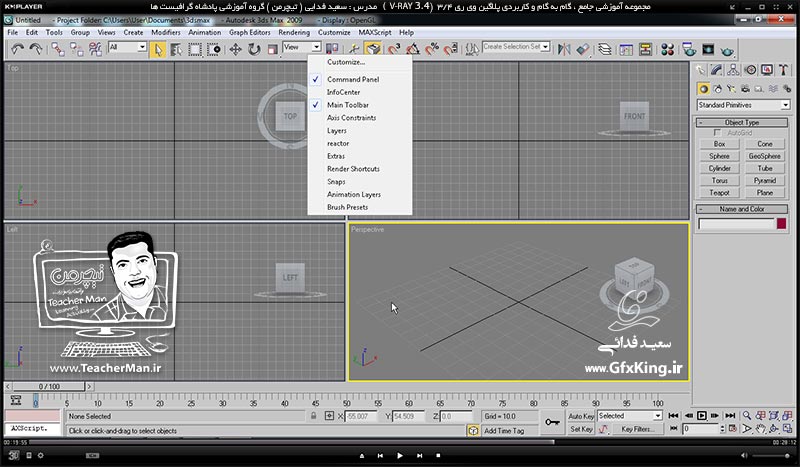
Task: Select the Shapes category icon
Action: (718, 89)
